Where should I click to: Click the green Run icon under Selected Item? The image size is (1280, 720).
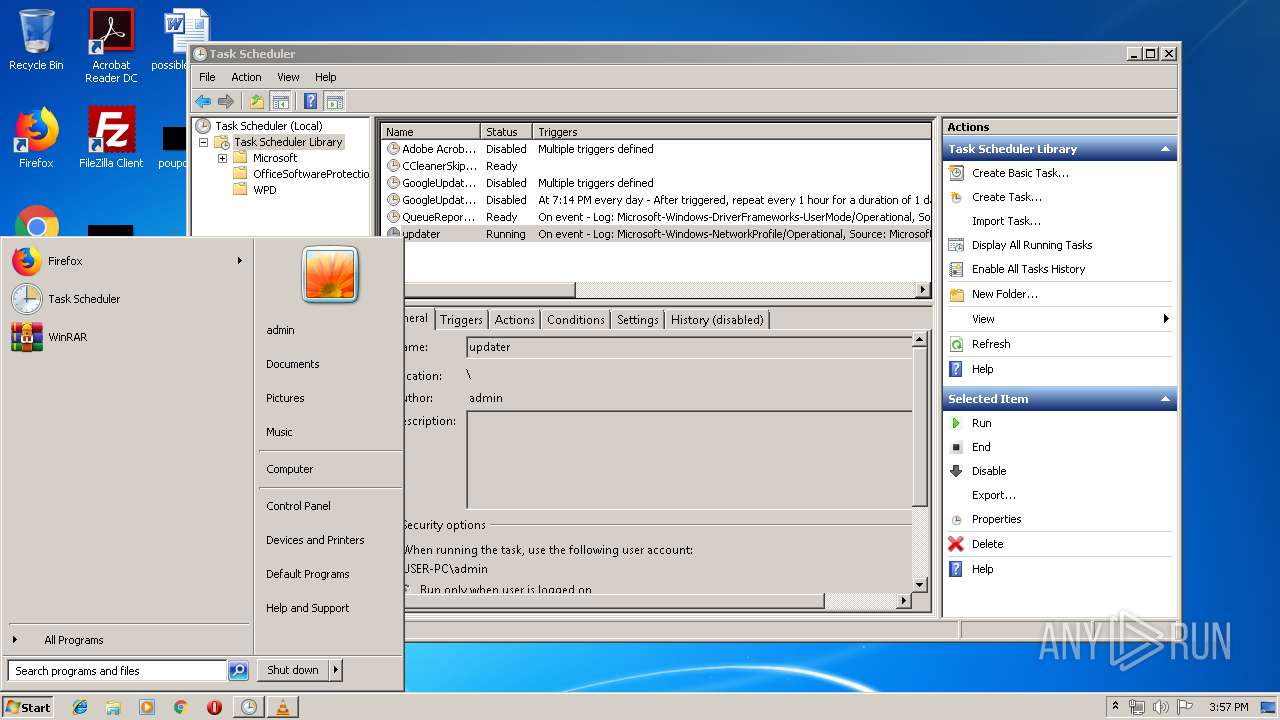pos(957,423)
